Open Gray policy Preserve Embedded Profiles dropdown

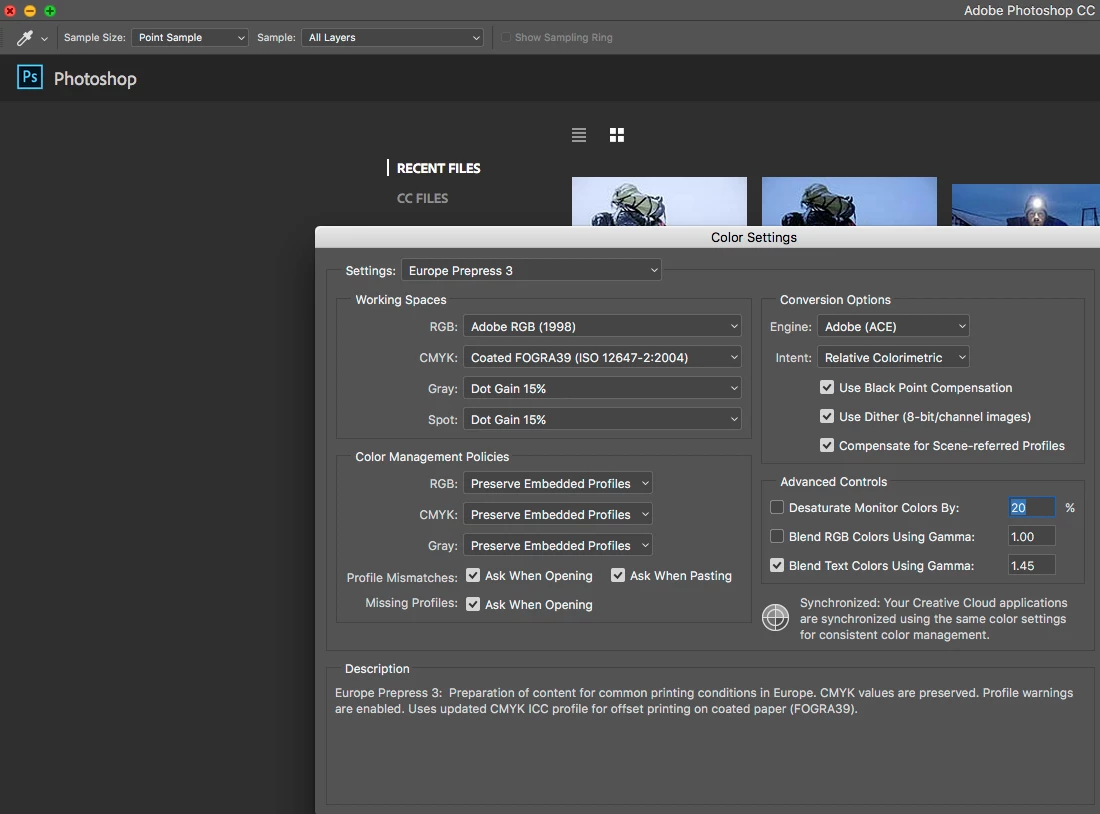click(x=558, y=545)
